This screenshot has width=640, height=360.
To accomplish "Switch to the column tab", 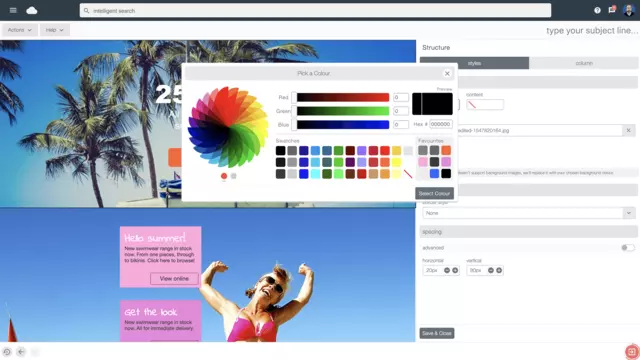I will (584, 63).
